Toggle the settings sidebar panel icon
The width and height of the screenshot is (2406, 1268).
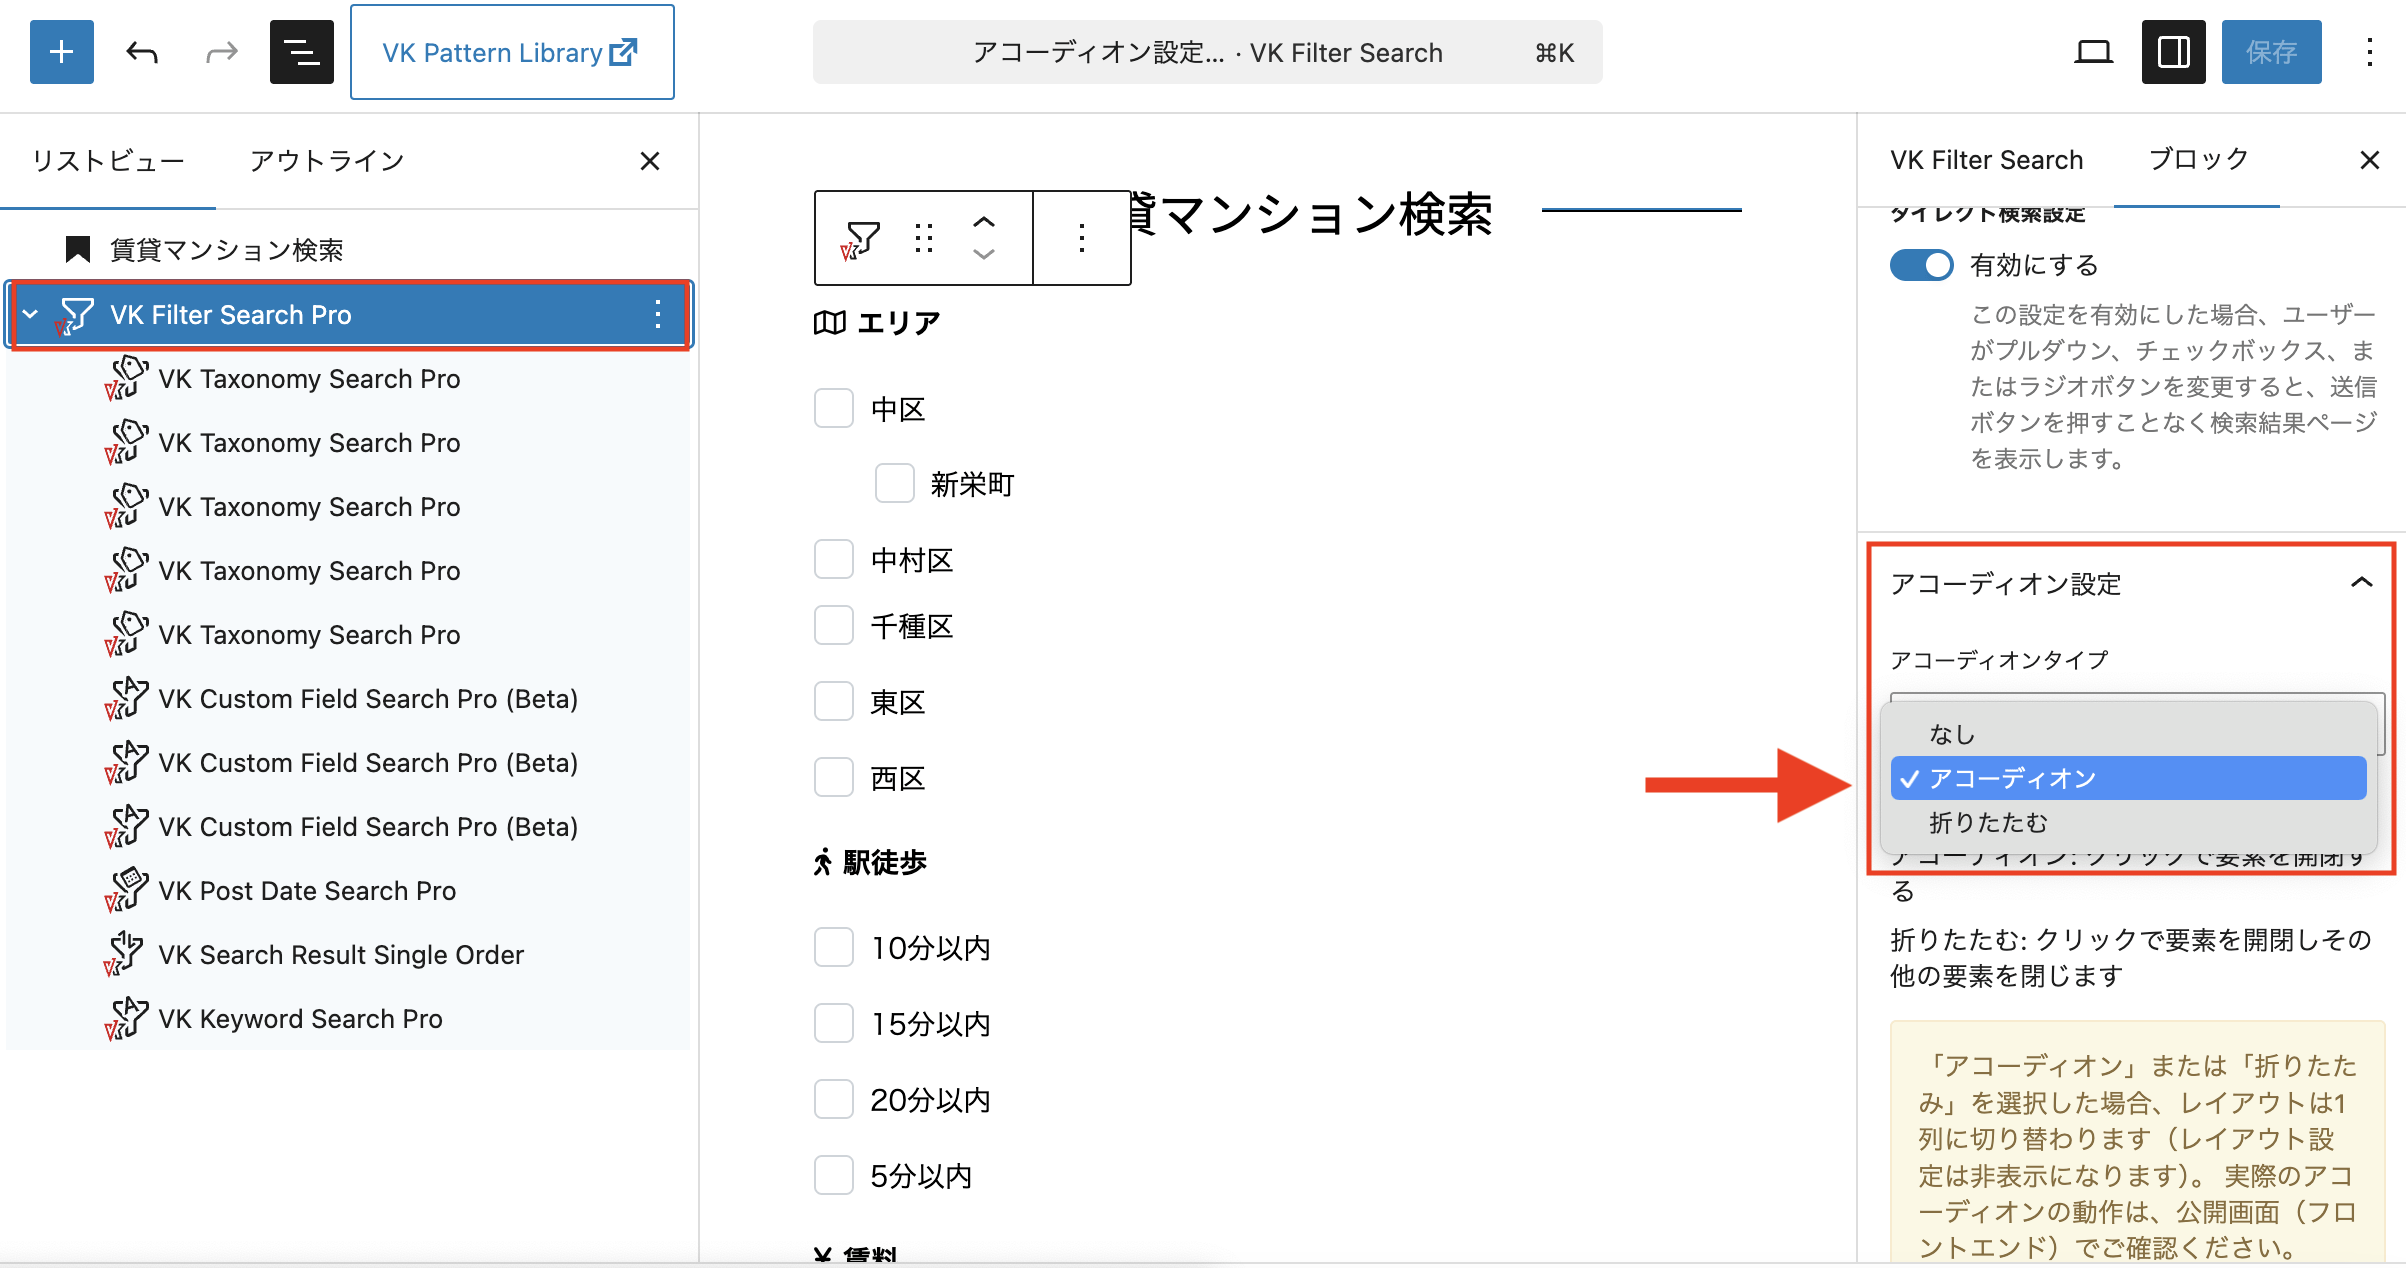click(2173, 52)
